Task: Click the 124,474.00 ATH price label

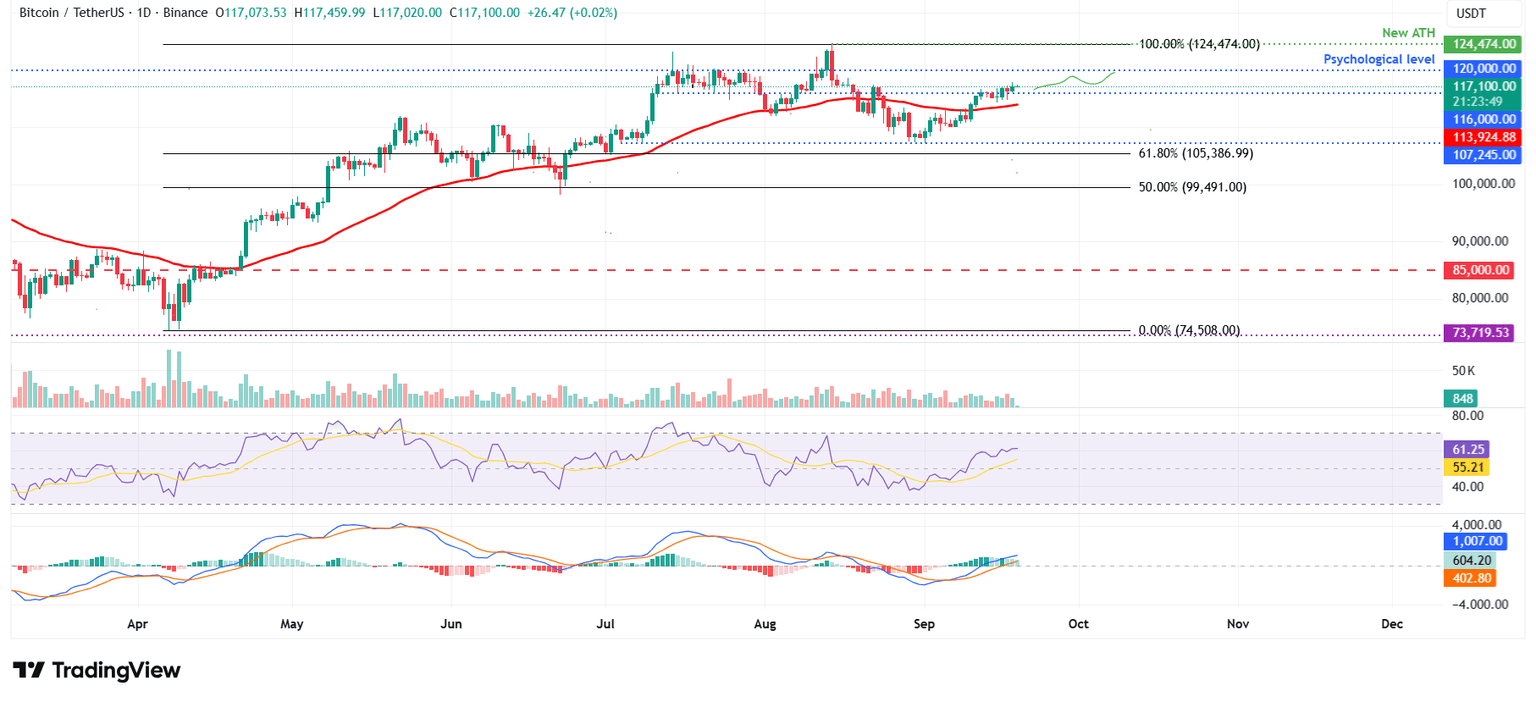Action: [x=1484, y=43]
